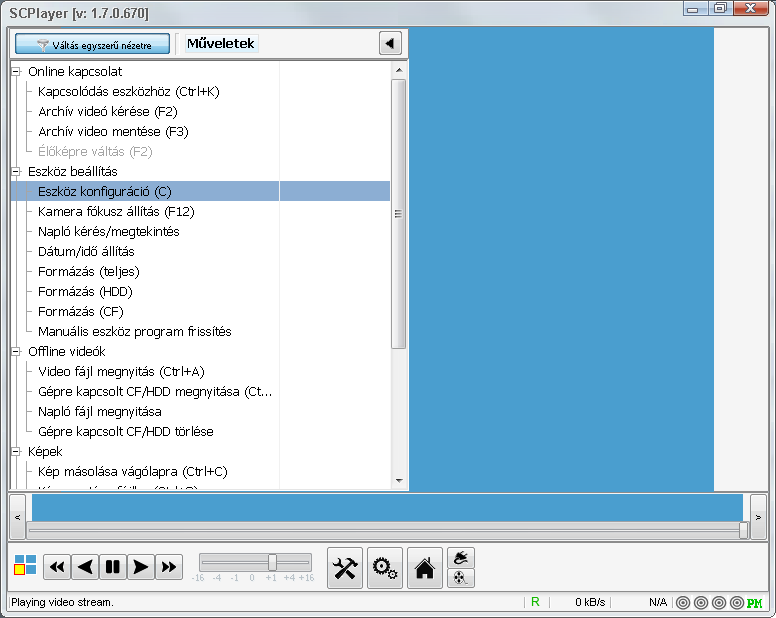Screen dimensions: 776x618
Task: Select Formázás (HDD)
Action: coord(86,292)
